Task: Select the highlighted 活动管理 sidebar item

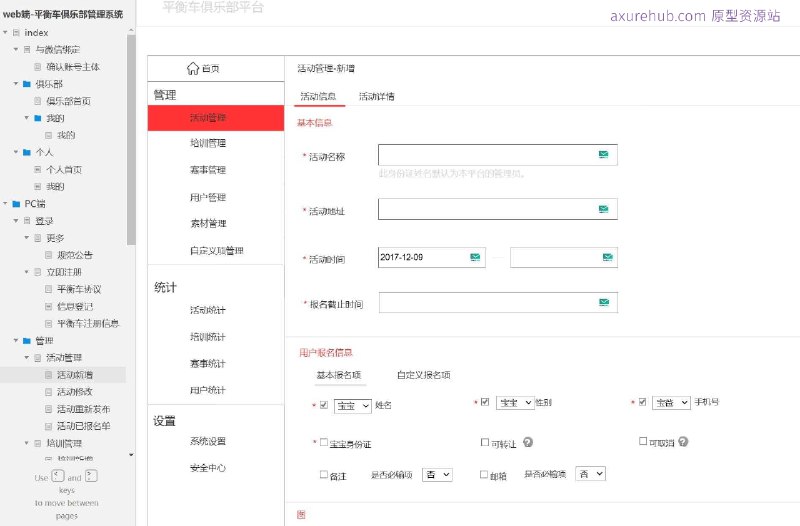Action: (216, 118)
